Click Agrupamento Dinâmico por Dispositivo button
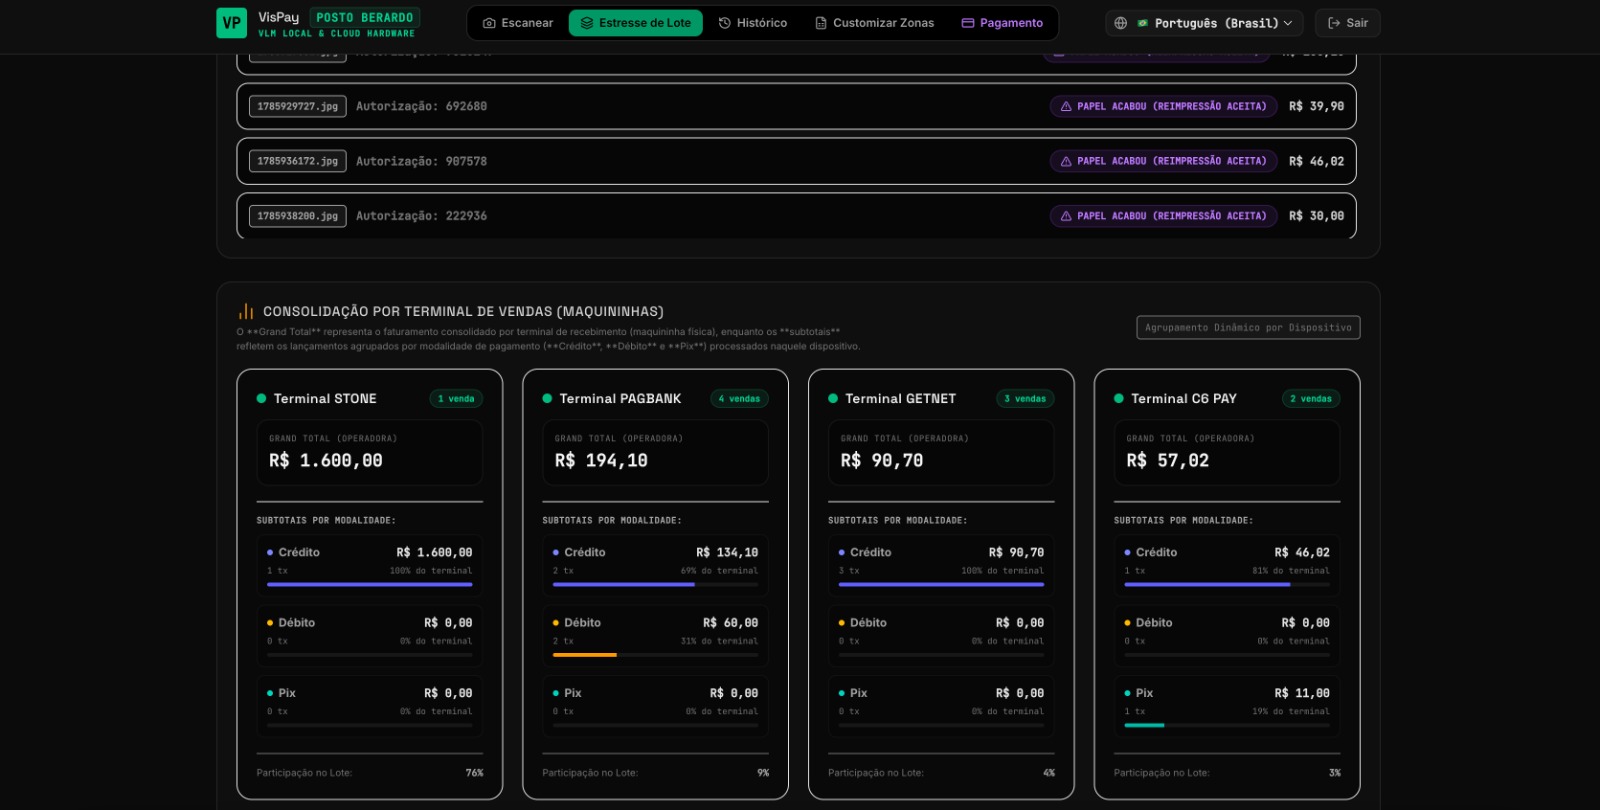 tap(1248, 328)
